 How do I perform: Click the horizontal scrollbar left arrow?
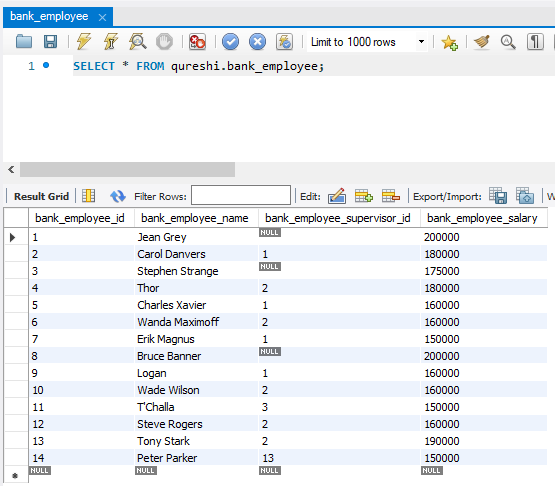pos(11,170)
